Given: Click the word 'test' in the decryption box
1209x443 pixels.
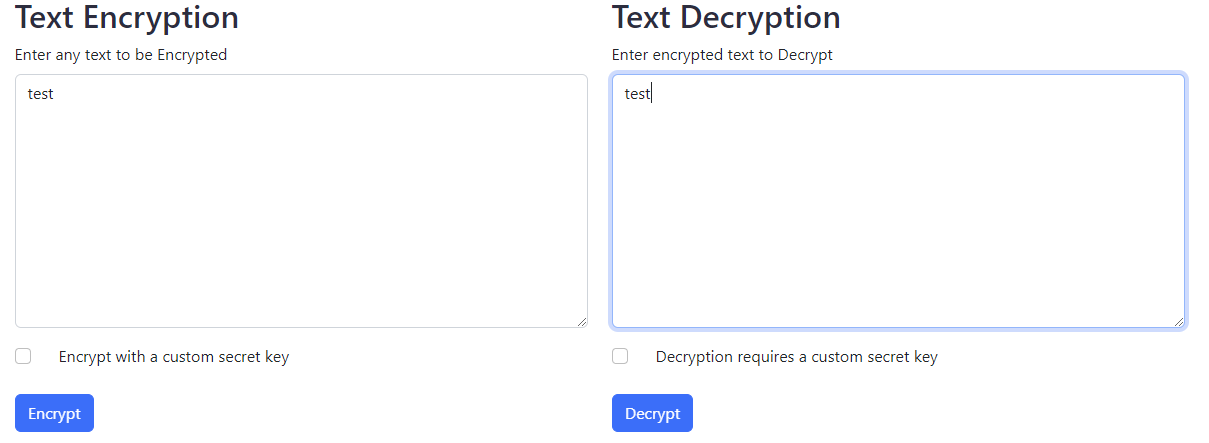Looking at the screenshot, I should click(637, 94).
